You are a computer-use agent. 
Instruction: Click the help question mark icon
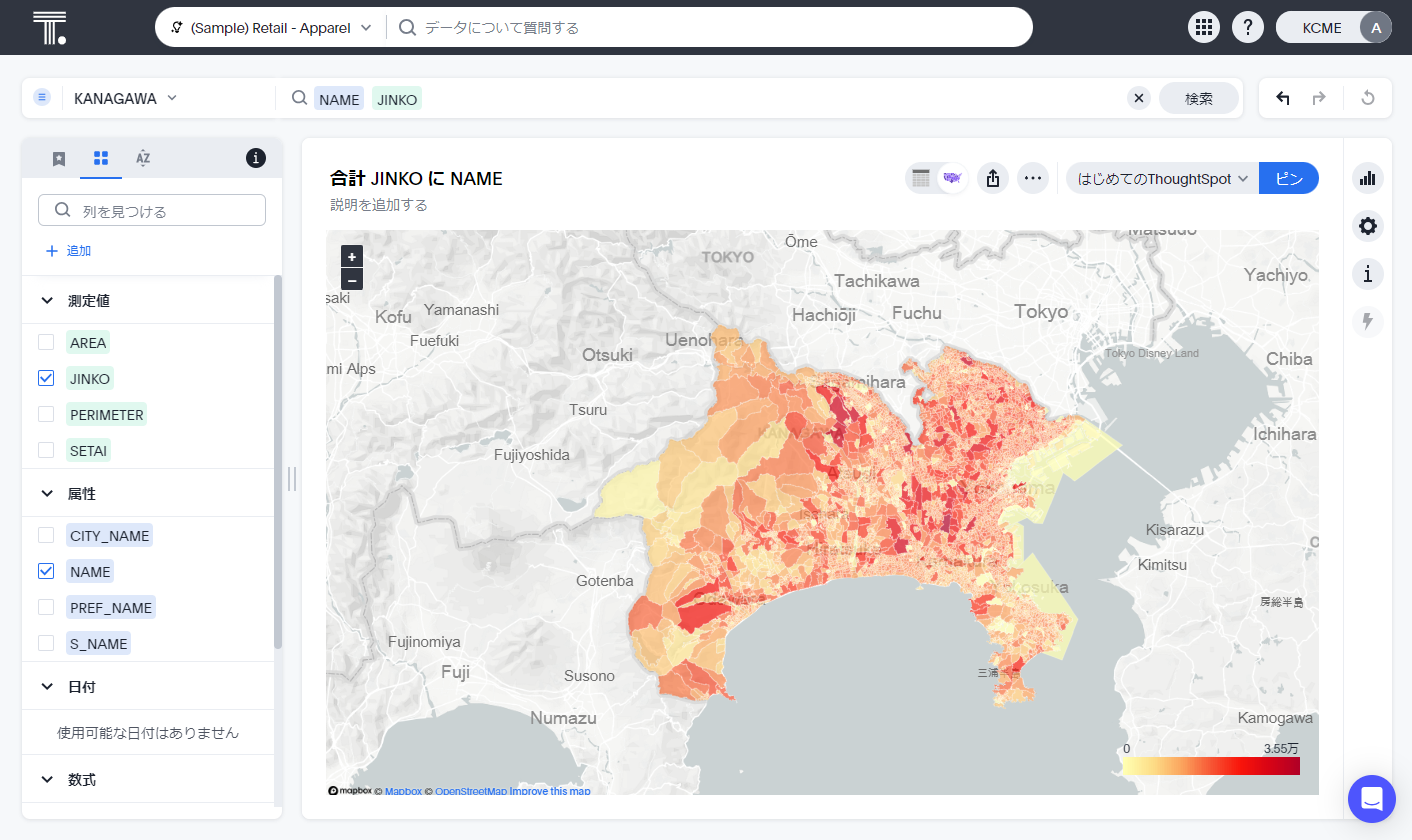1248,27
